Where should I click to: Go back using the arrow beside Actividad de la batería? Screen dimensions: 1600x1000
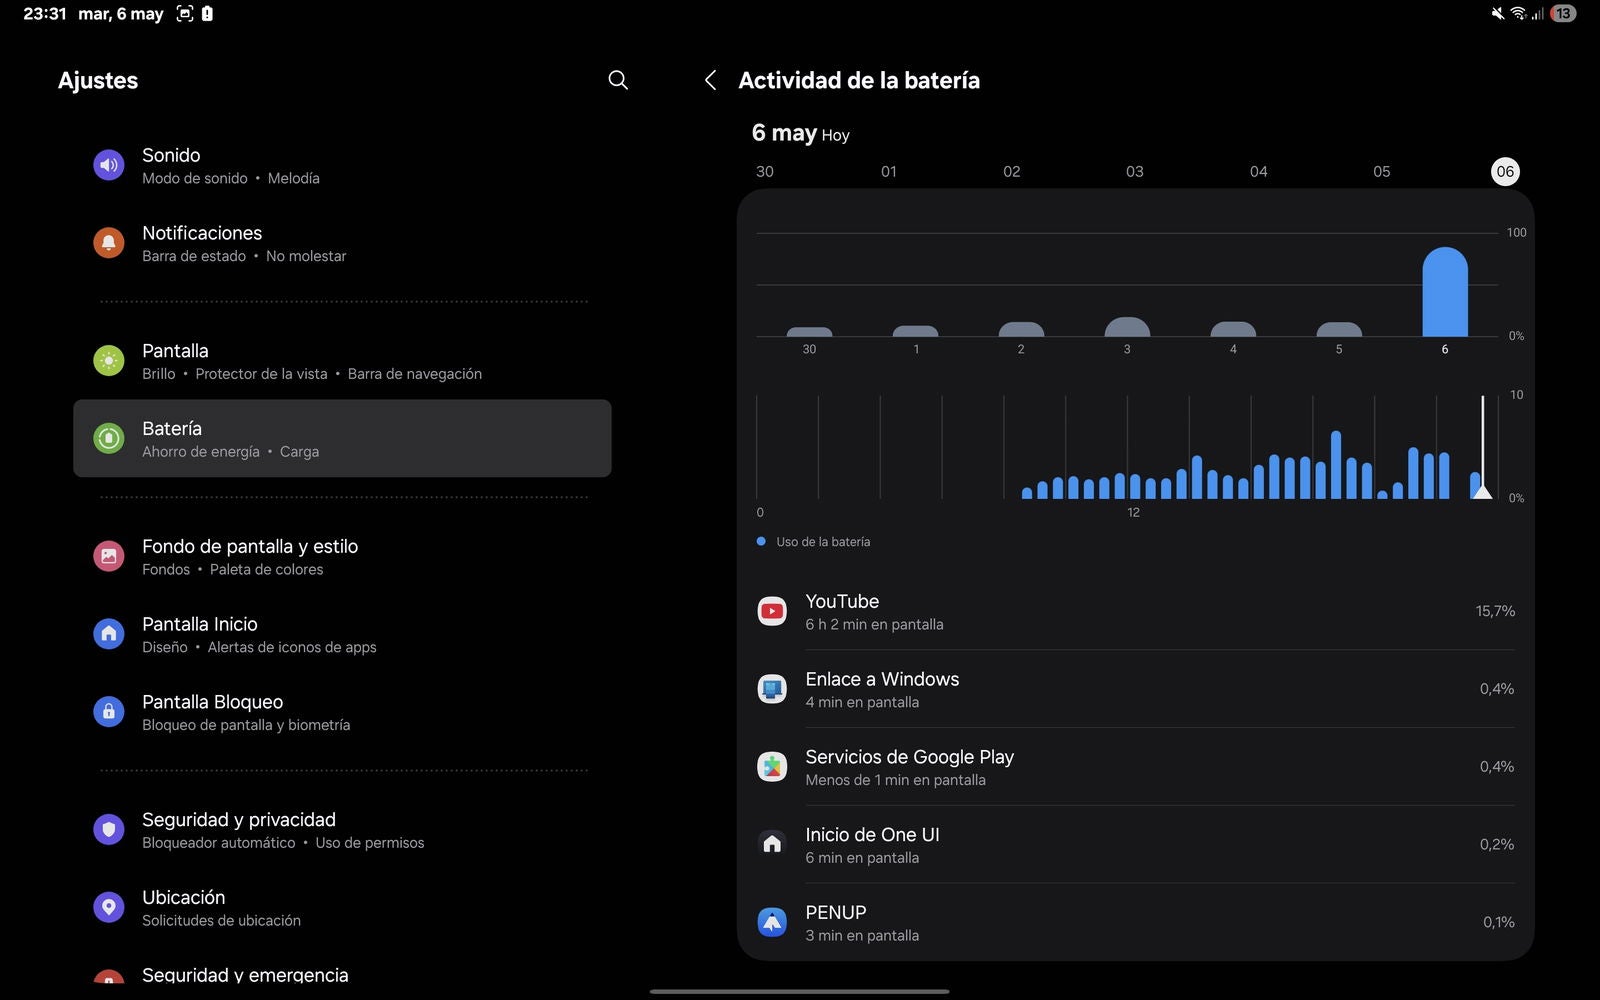[710, 80]
